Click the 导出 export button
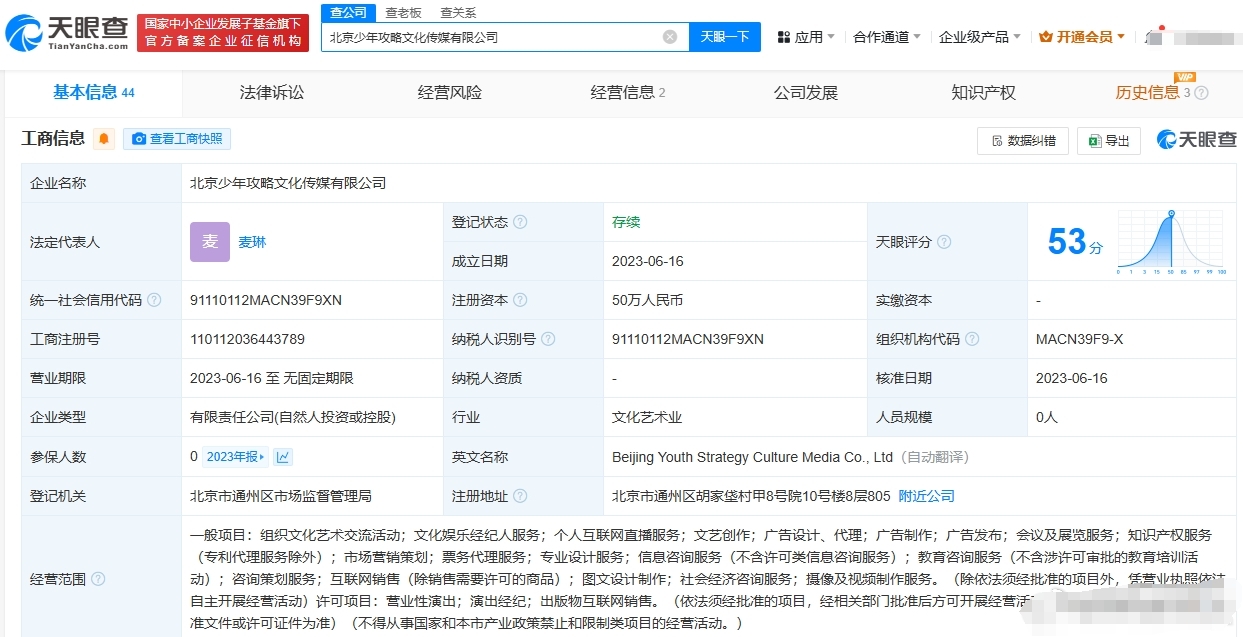 pos(1109,141)
